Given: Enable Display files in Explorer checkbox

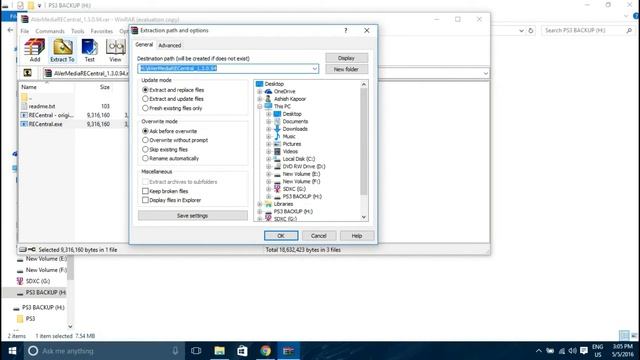Looking at the screenshot, I should coord(145,200).
